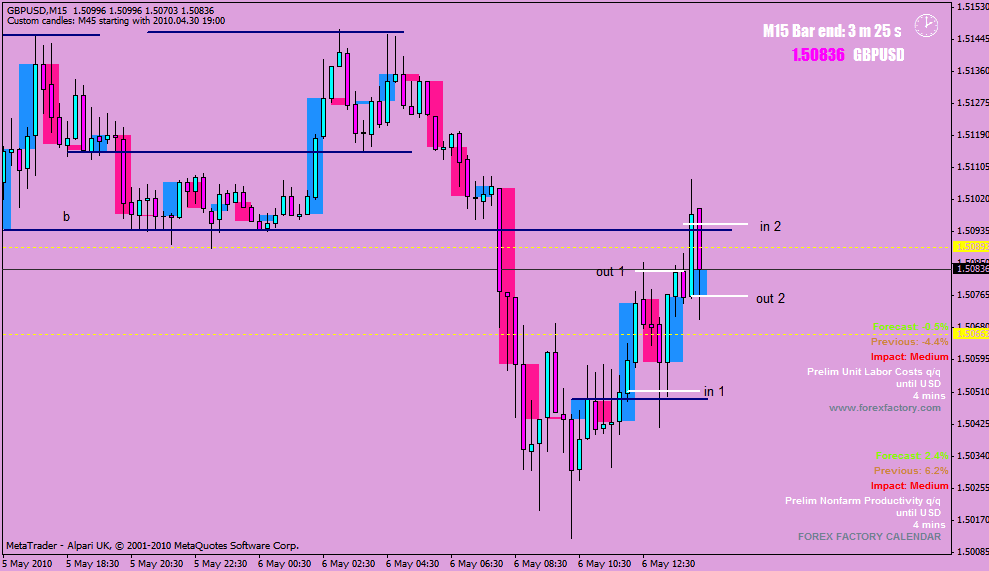Image resolution: width=989 pixels, height=571 pixels.
Task: Select the 'M15 Bar end: 3 m 25 s' timer text
Action: point(831,31)
